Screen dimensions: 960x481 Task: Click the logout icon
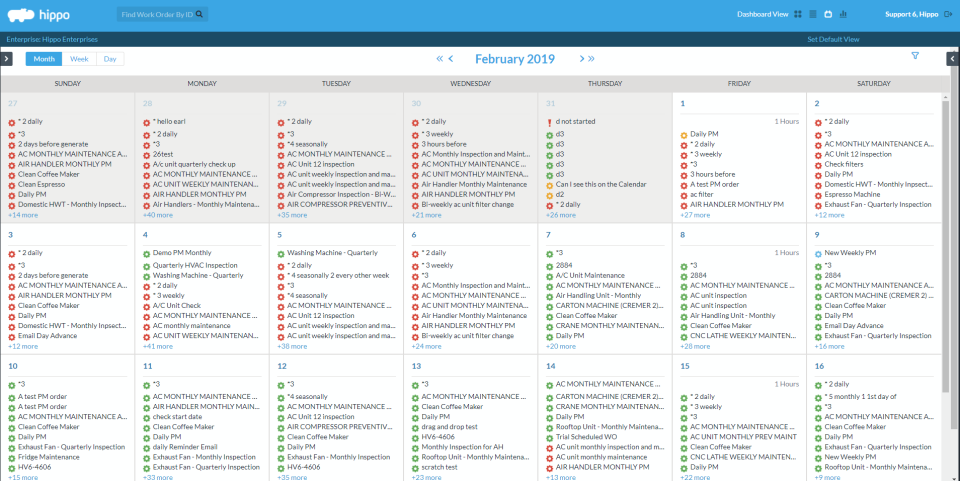948,14
